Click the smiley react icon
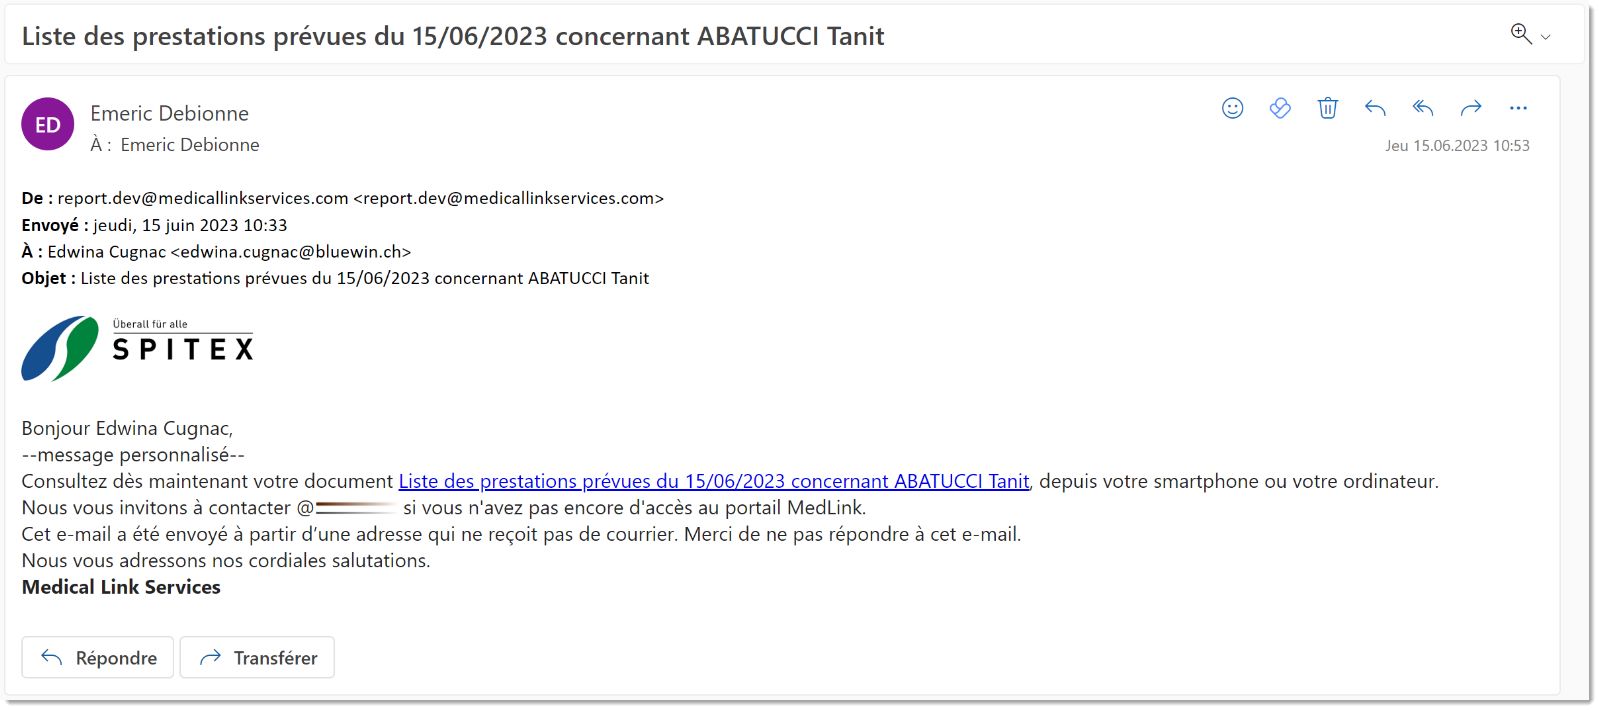1599x710 pixels. [x=1232, y=108]
